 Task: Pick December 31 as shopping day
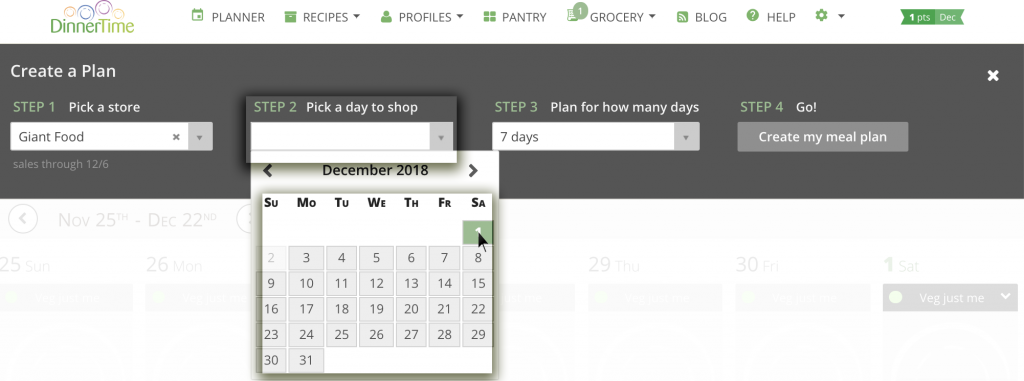click(x=306, y=359)
